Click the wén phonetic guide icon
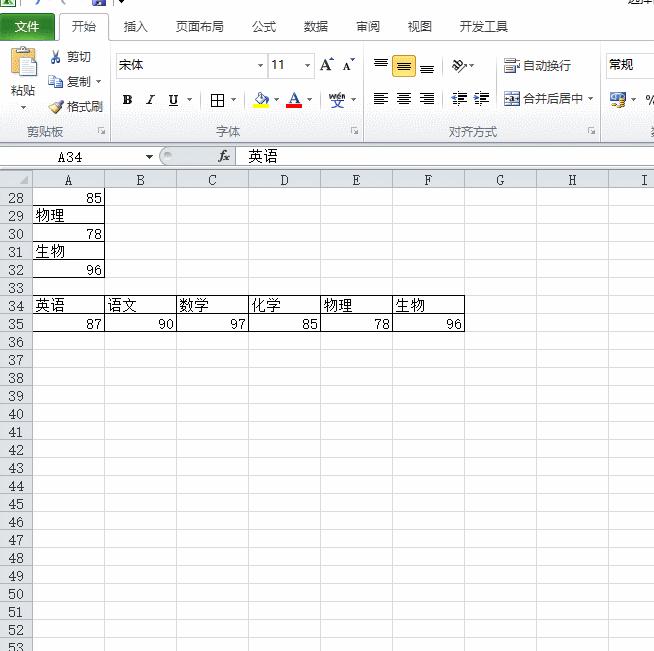Screen dimensions: 654x651 click(x=337, y=100)
